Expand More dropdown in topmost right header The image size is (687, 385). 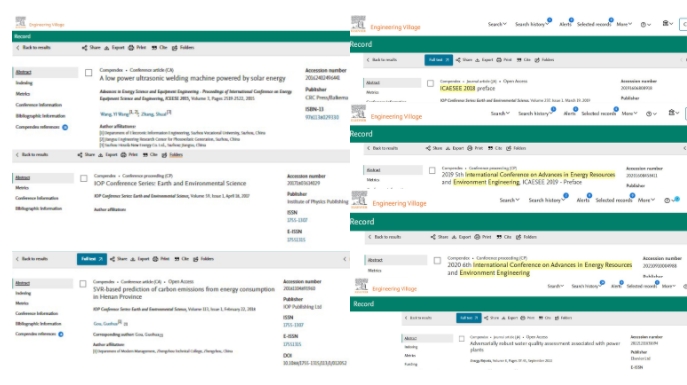pyautogui.click(x=624, y=24)
